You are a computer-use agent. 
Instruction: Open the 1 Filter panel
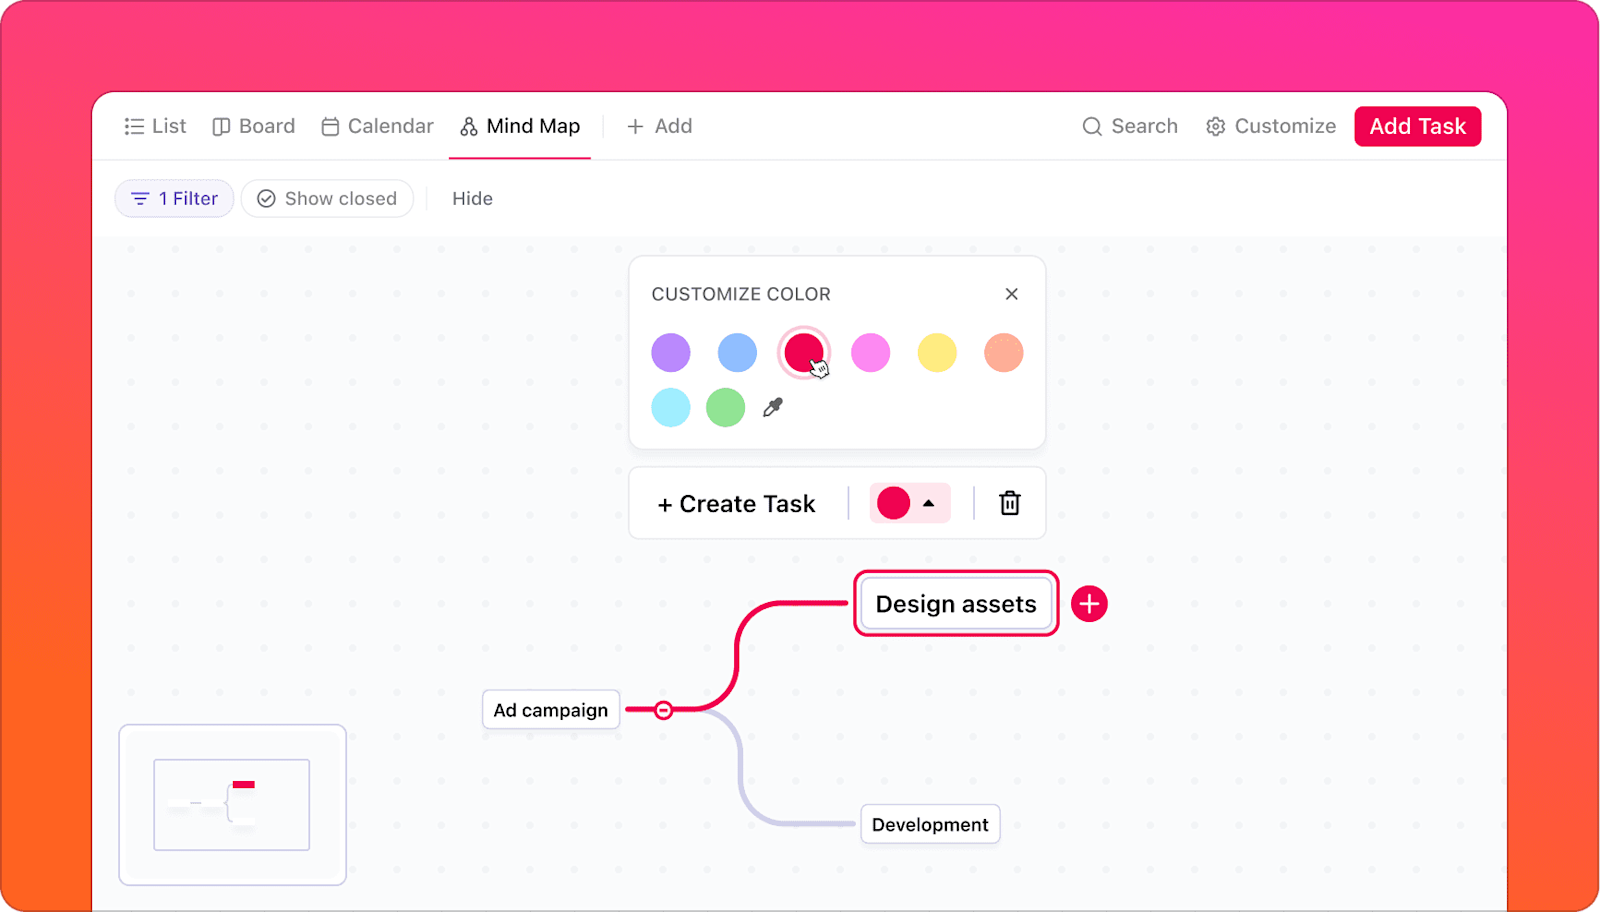(174, 198)
